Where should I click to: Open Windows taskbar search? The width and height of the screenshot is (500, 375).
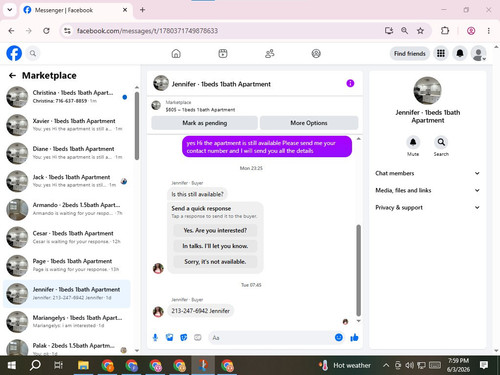point(35,365)
